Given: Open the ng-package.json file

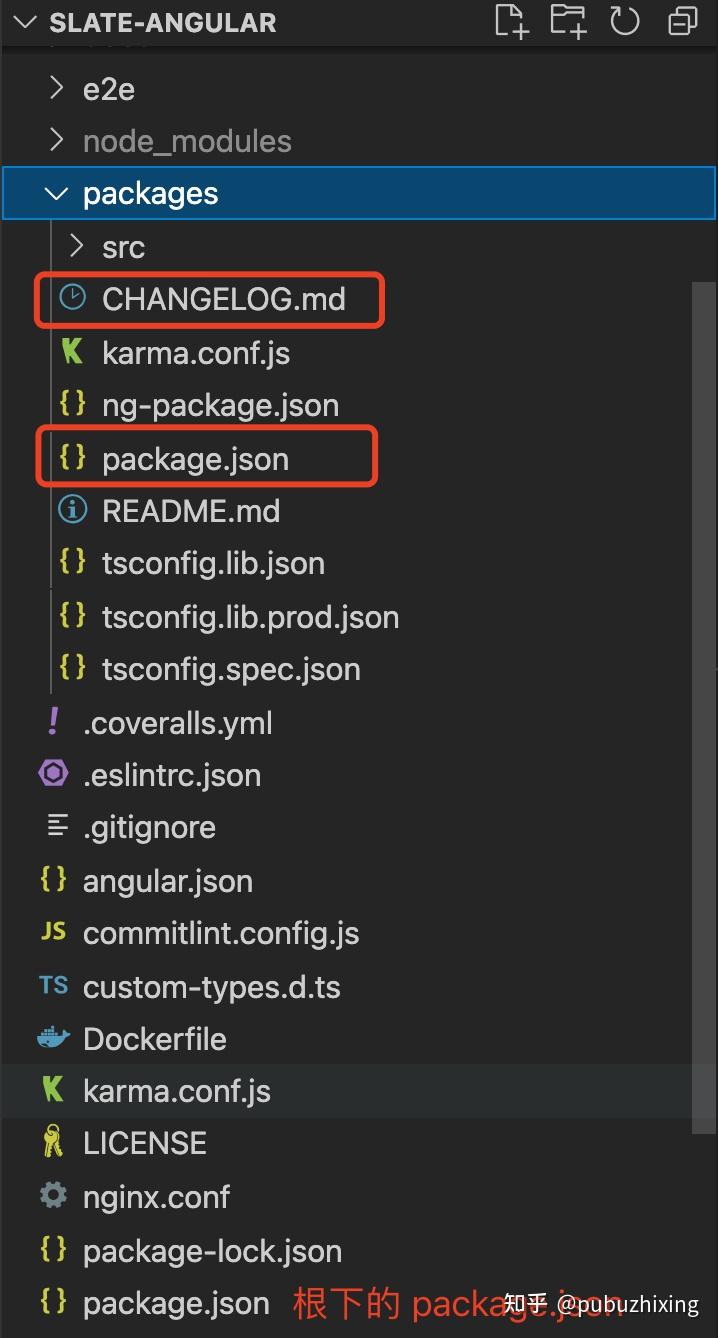Looking at the screenshot, I should 220,405.
